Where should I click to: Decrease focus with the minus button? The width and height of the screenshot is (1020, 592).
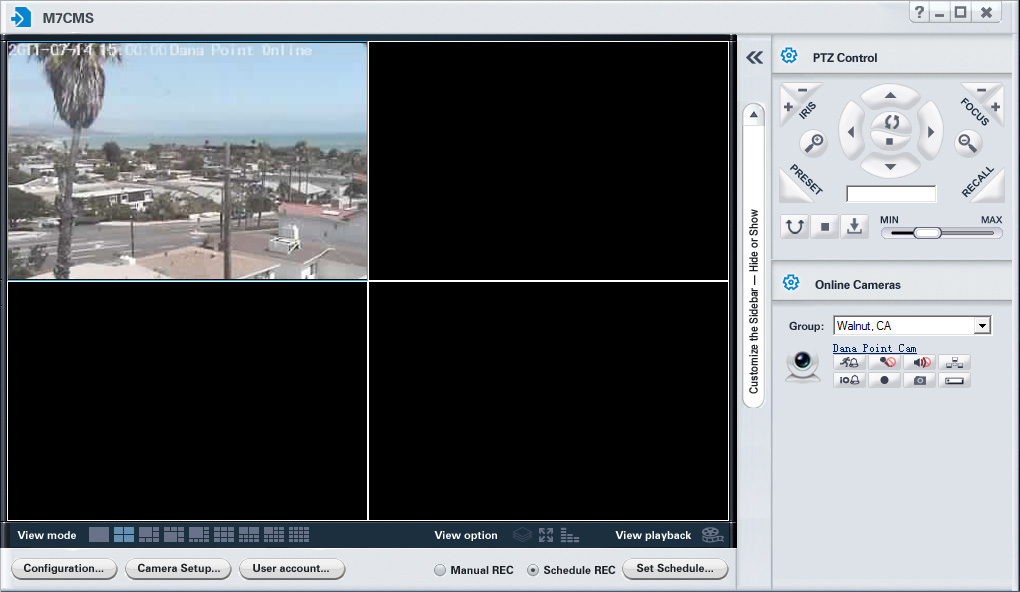pyautogui.click(x=982, y=90)
